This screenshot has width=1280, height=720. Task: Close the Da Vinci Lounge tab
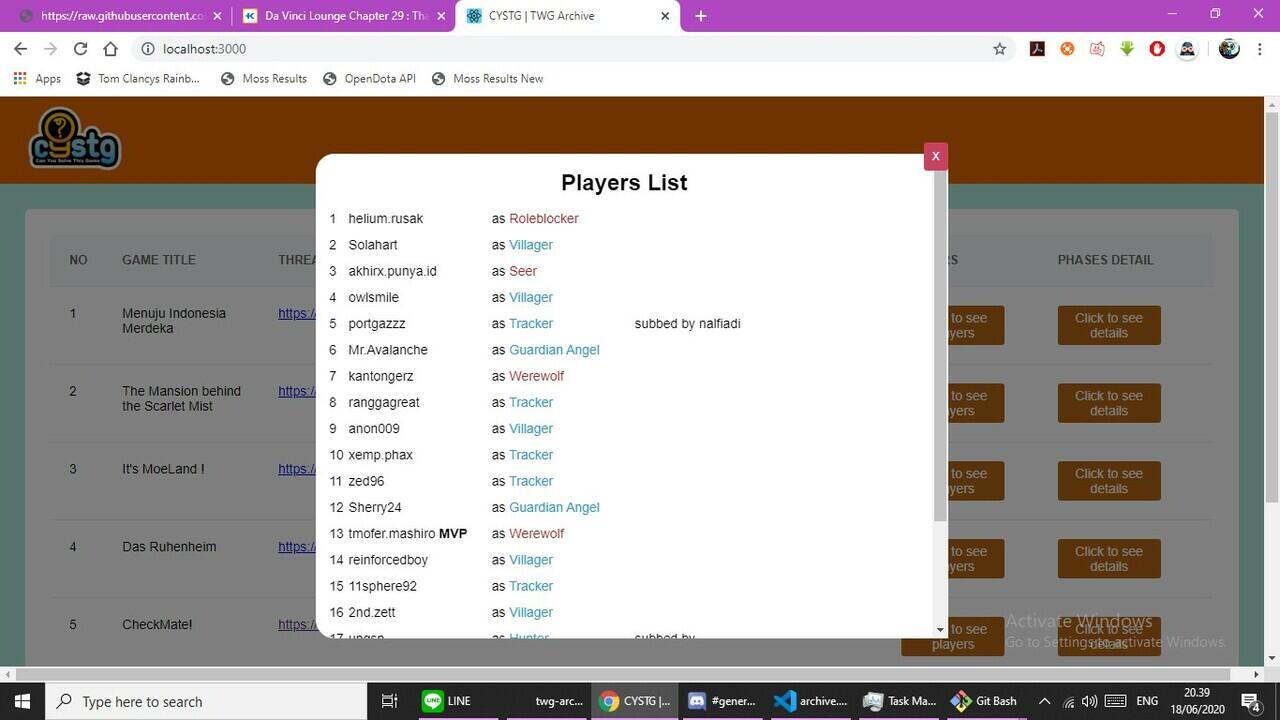(441, 16)
